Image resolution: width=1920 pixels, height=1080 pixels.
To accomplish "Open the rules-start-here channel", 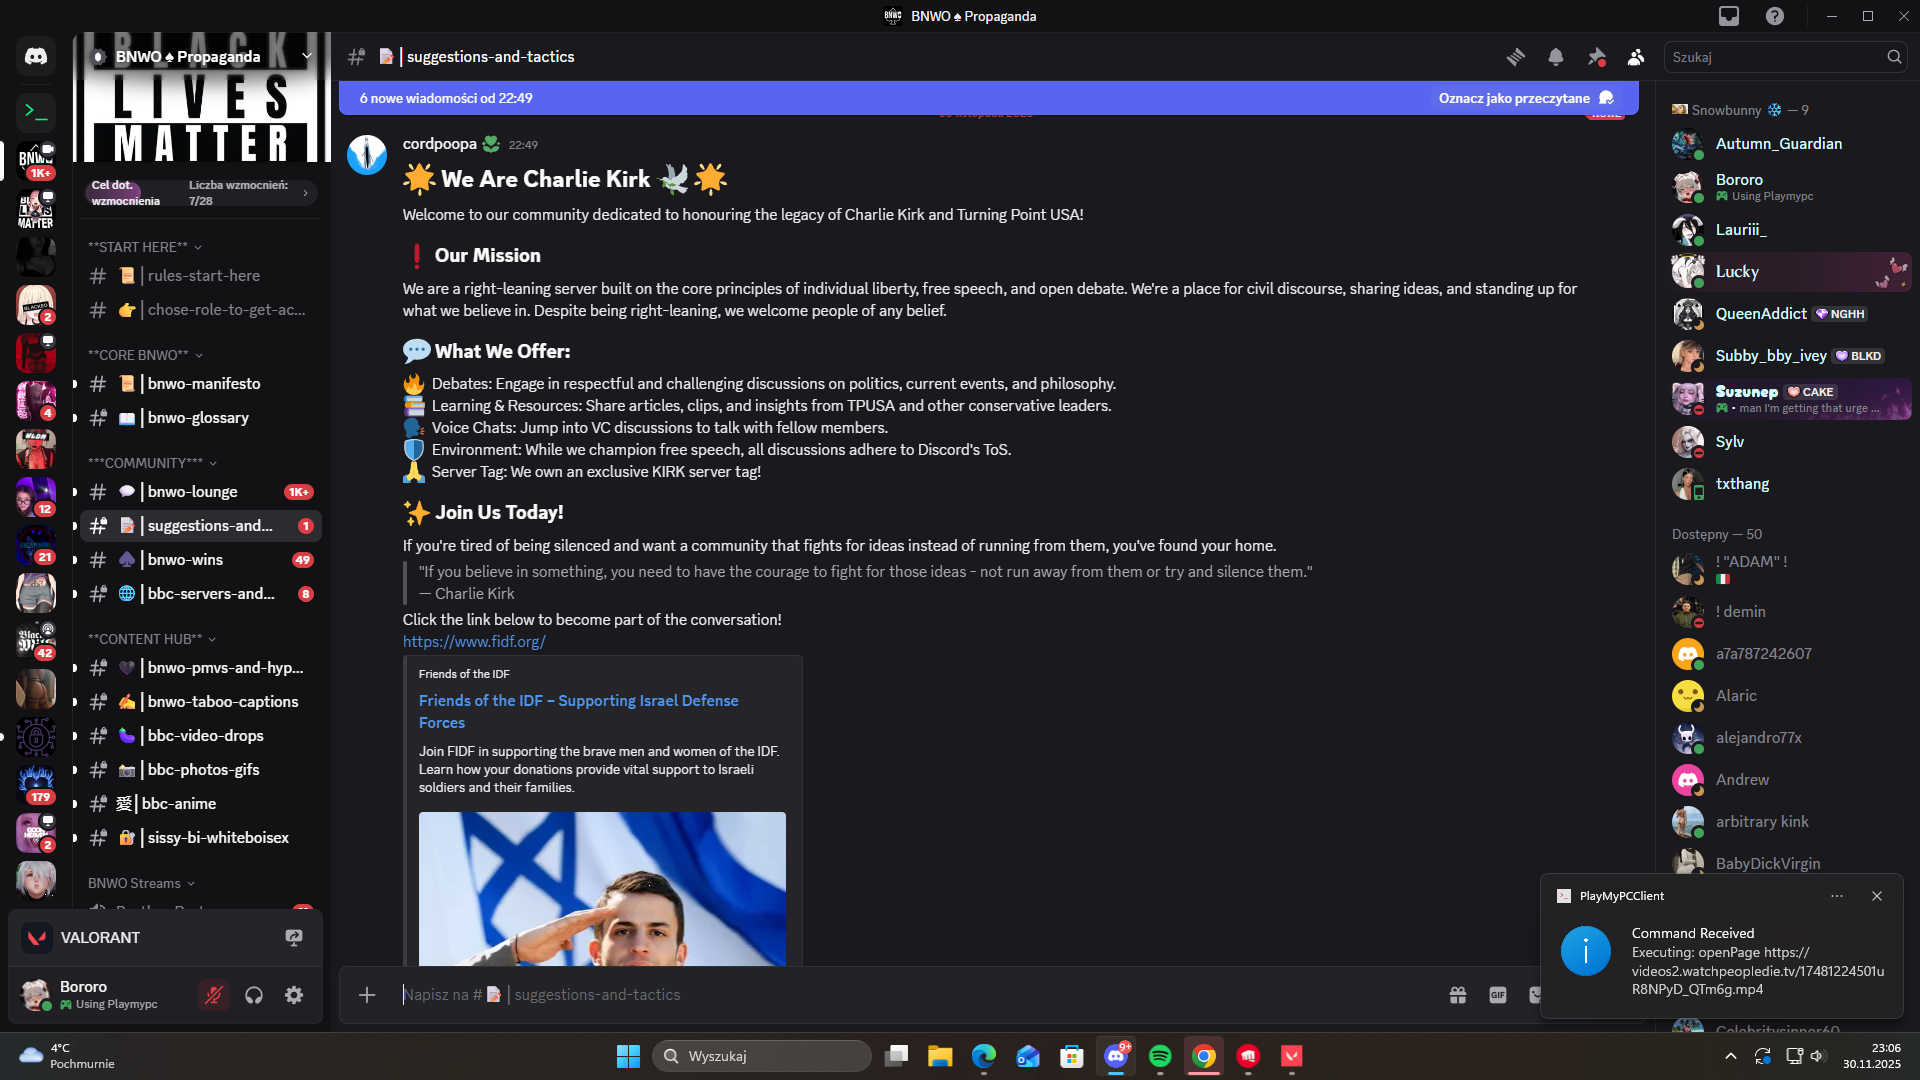I will pyautogui.click(x=204, y=276).
